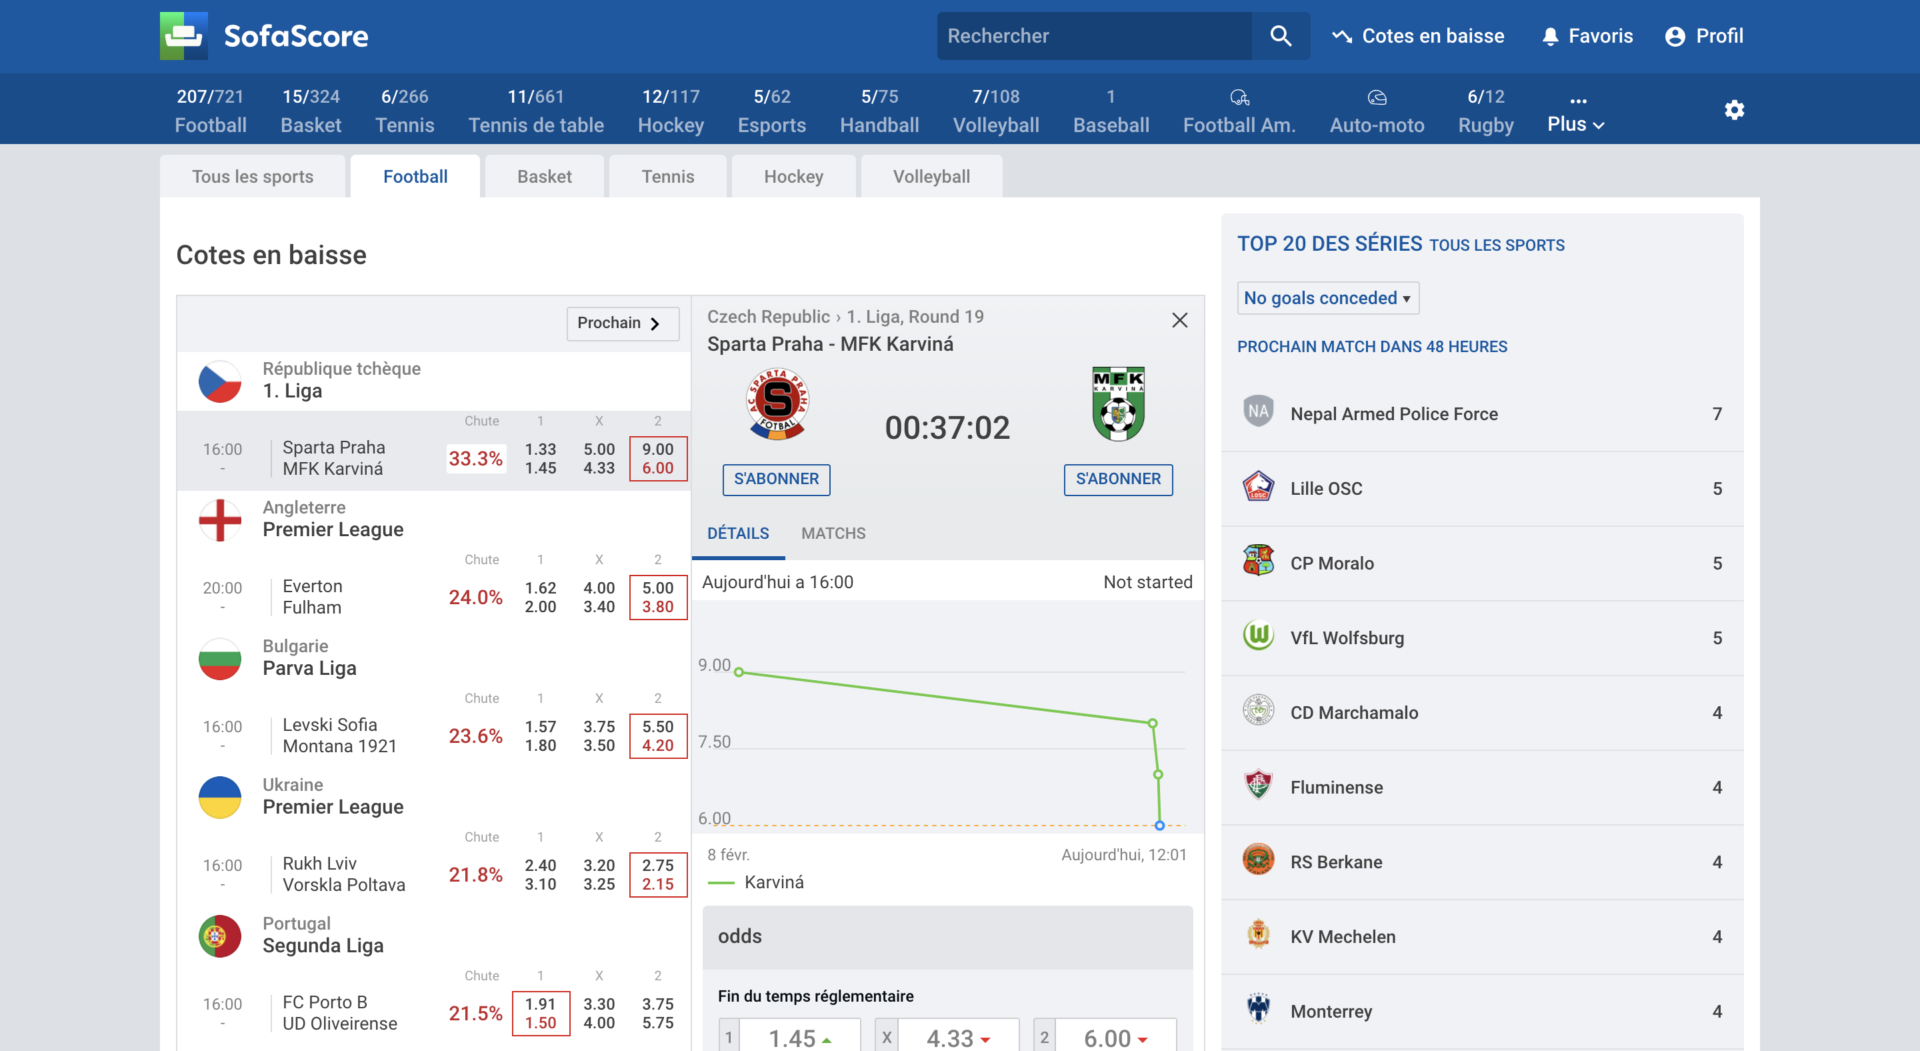Screen dimensions: 1920x1051
Task: Select Tennis de table sport
Action: 536,110
